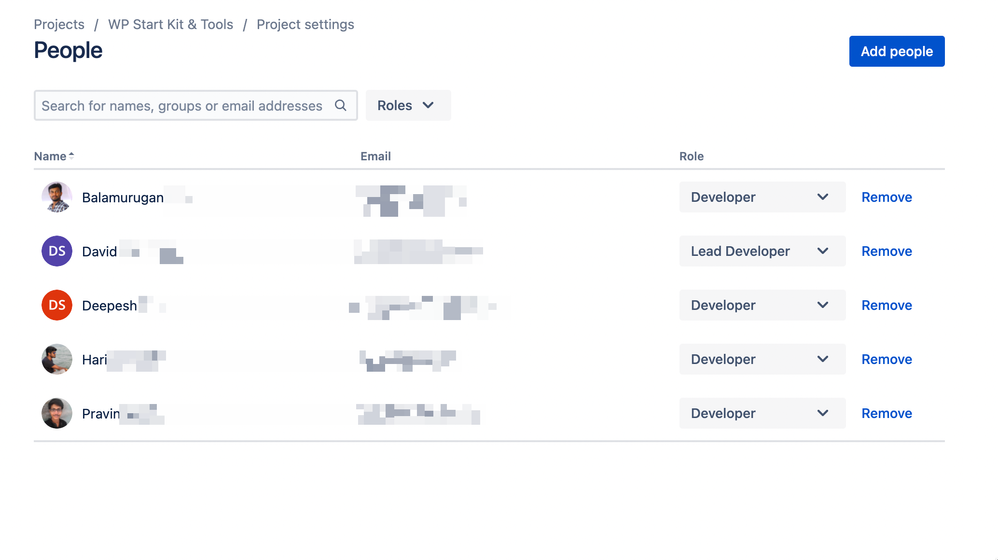This screenshot has height=560, width=998.
Task: Click the Email column header
Action: click(376, 157)
